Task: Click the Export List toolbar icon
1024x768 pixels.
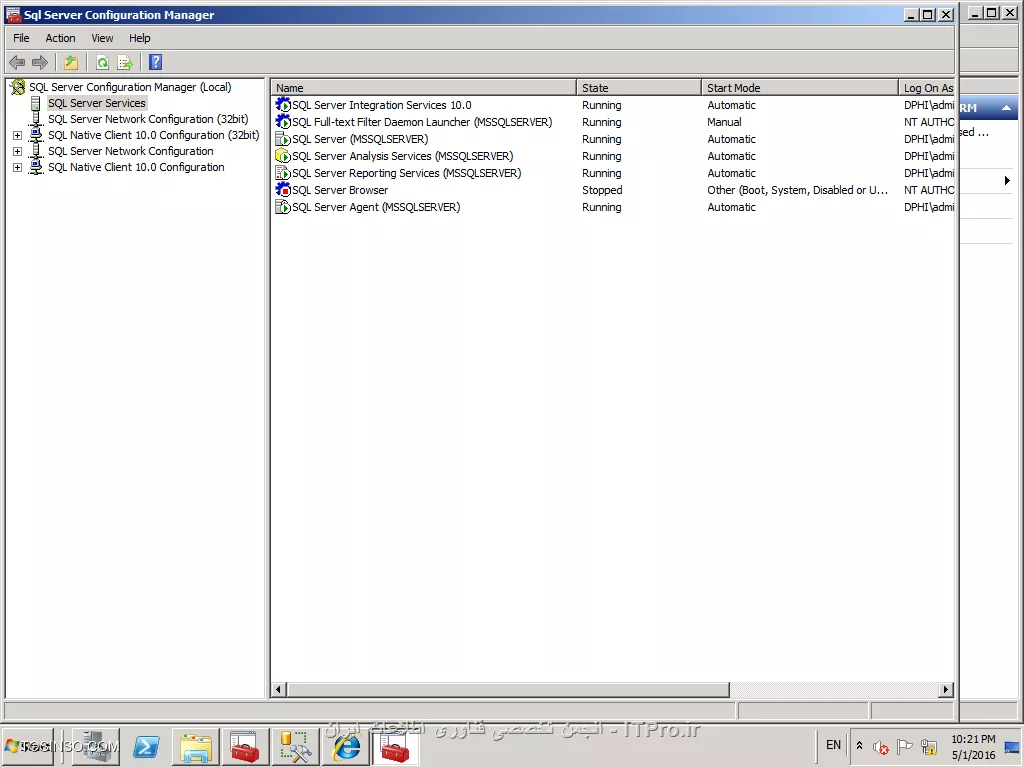Action: click(x=125, y=62)
